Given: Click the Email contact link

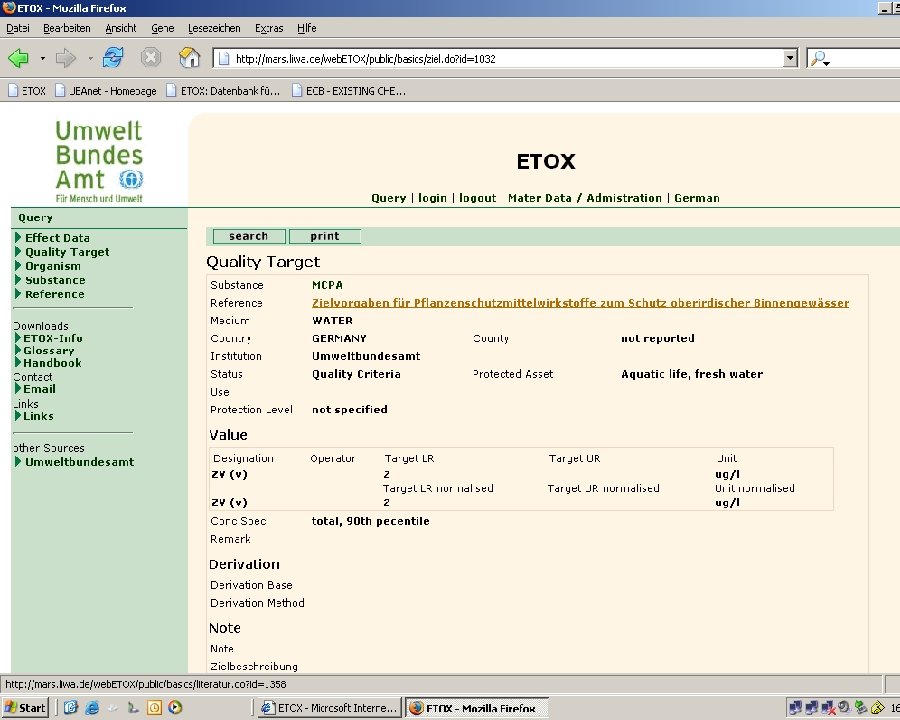Looking at the screenshot, I should click(x=40, y=389).
